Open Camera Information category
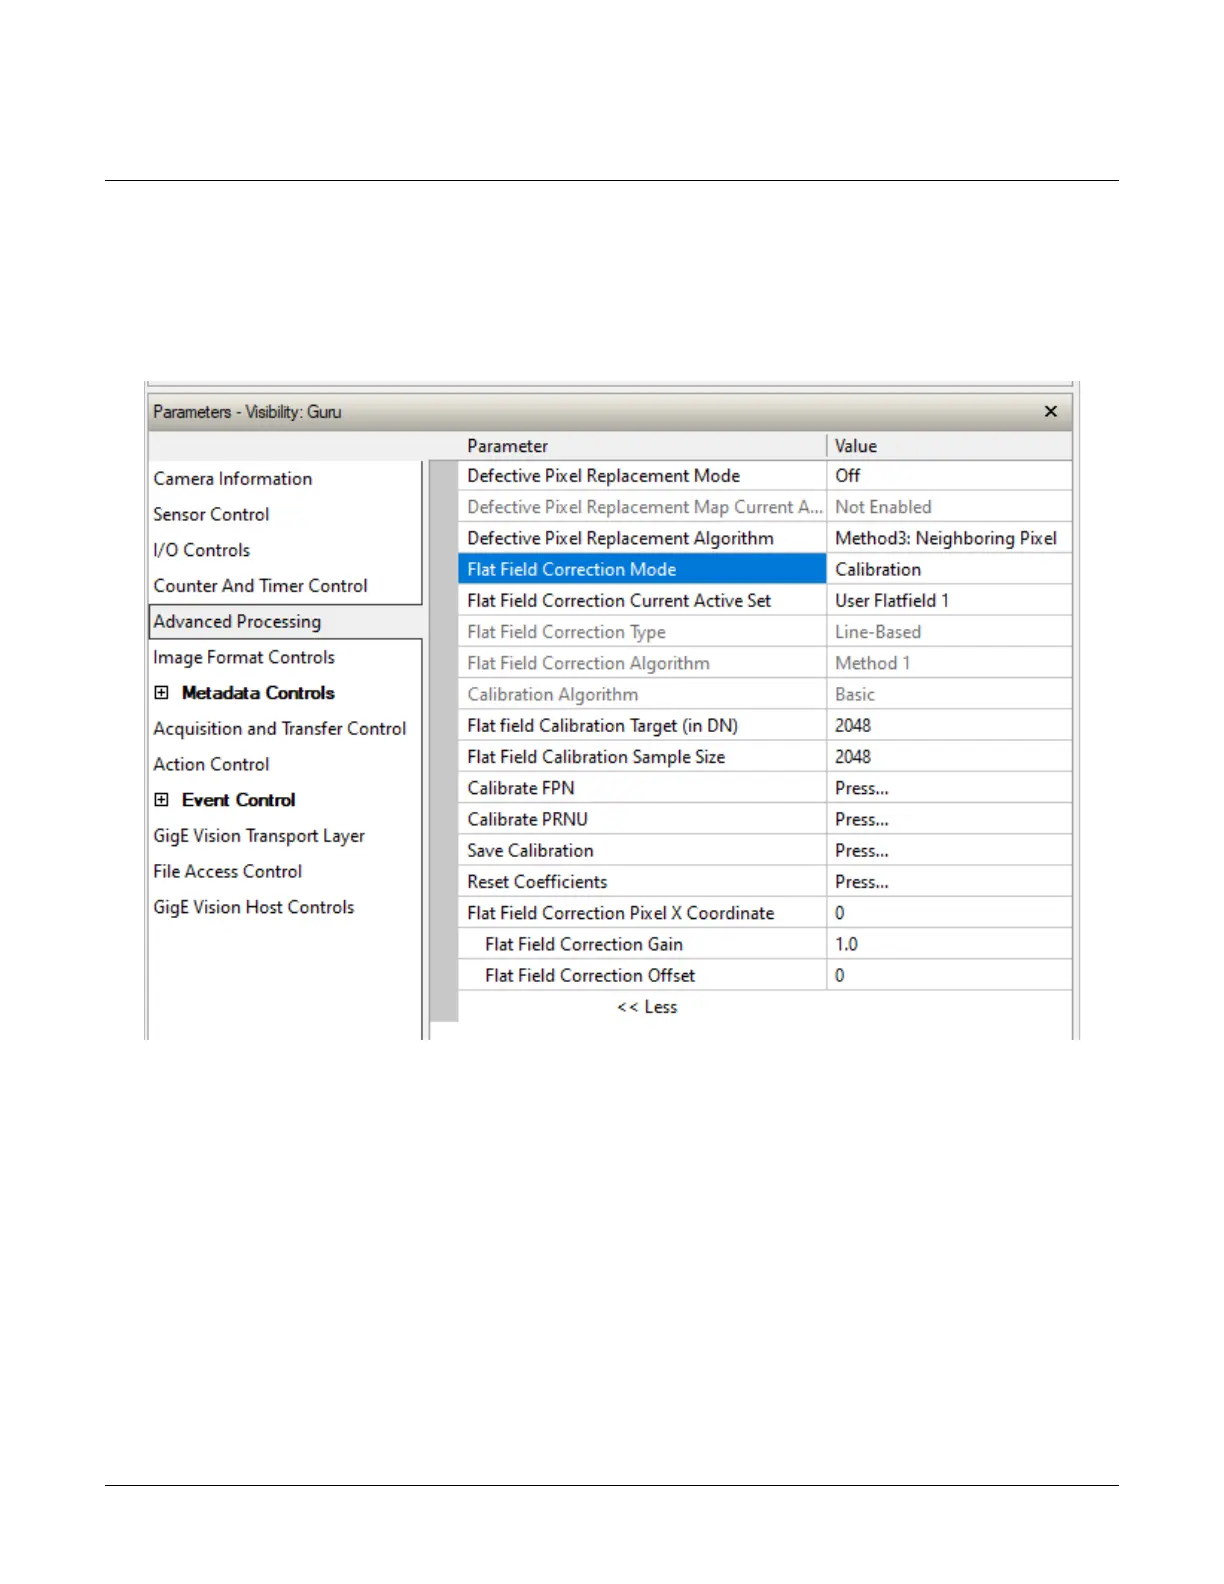Screen dimensions: 1224x1584 point(232,479)
